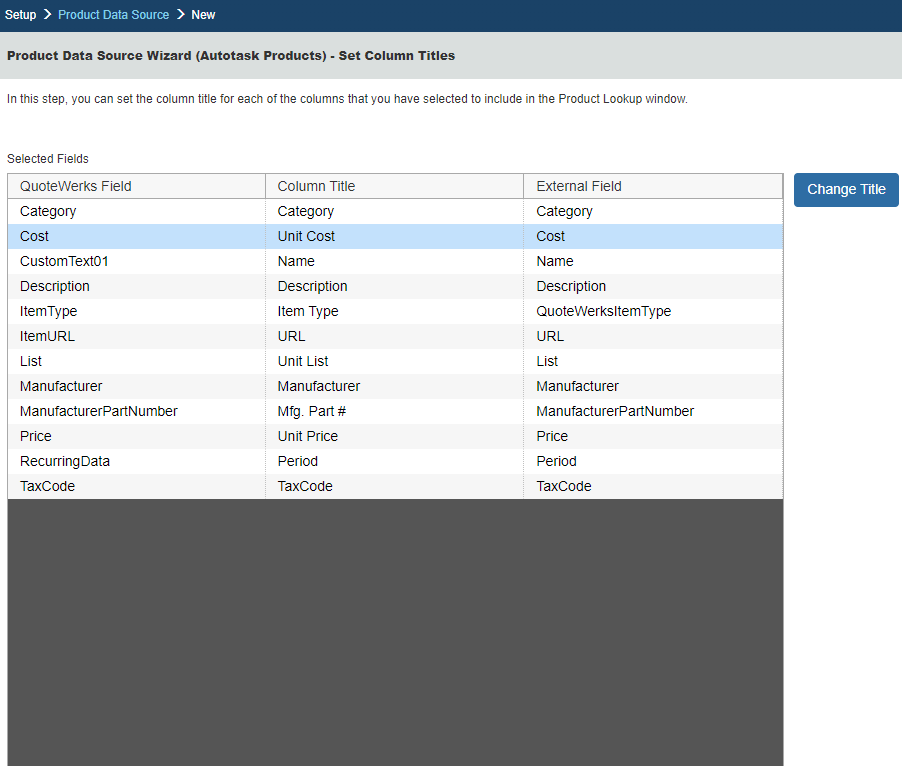This screenshot has width=902, height=766.
Task: Select the Unit List column title cell
Action: click(x=303, y=362)
